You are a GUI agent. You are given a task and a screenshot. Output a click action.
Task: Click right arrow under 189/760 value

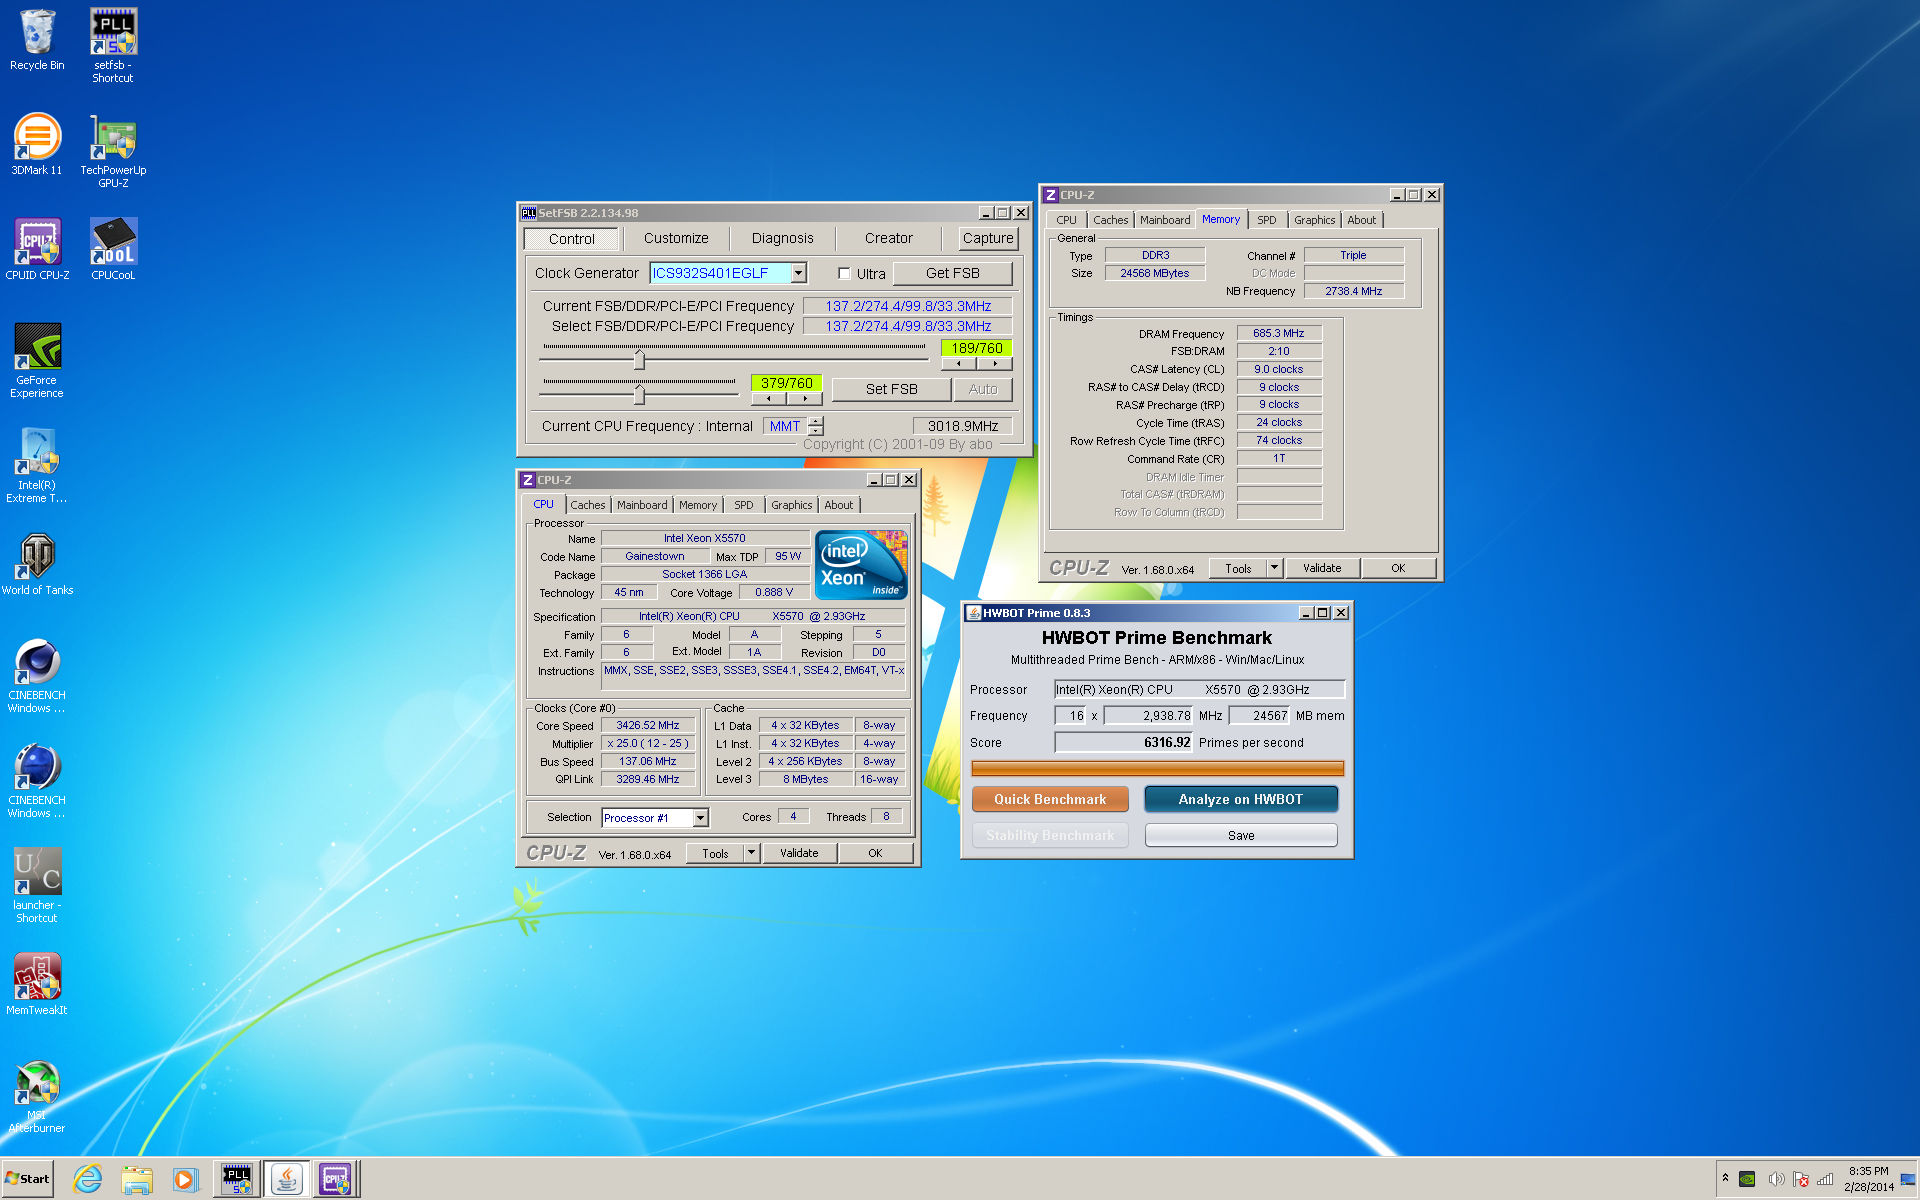(x=994, y=364)
